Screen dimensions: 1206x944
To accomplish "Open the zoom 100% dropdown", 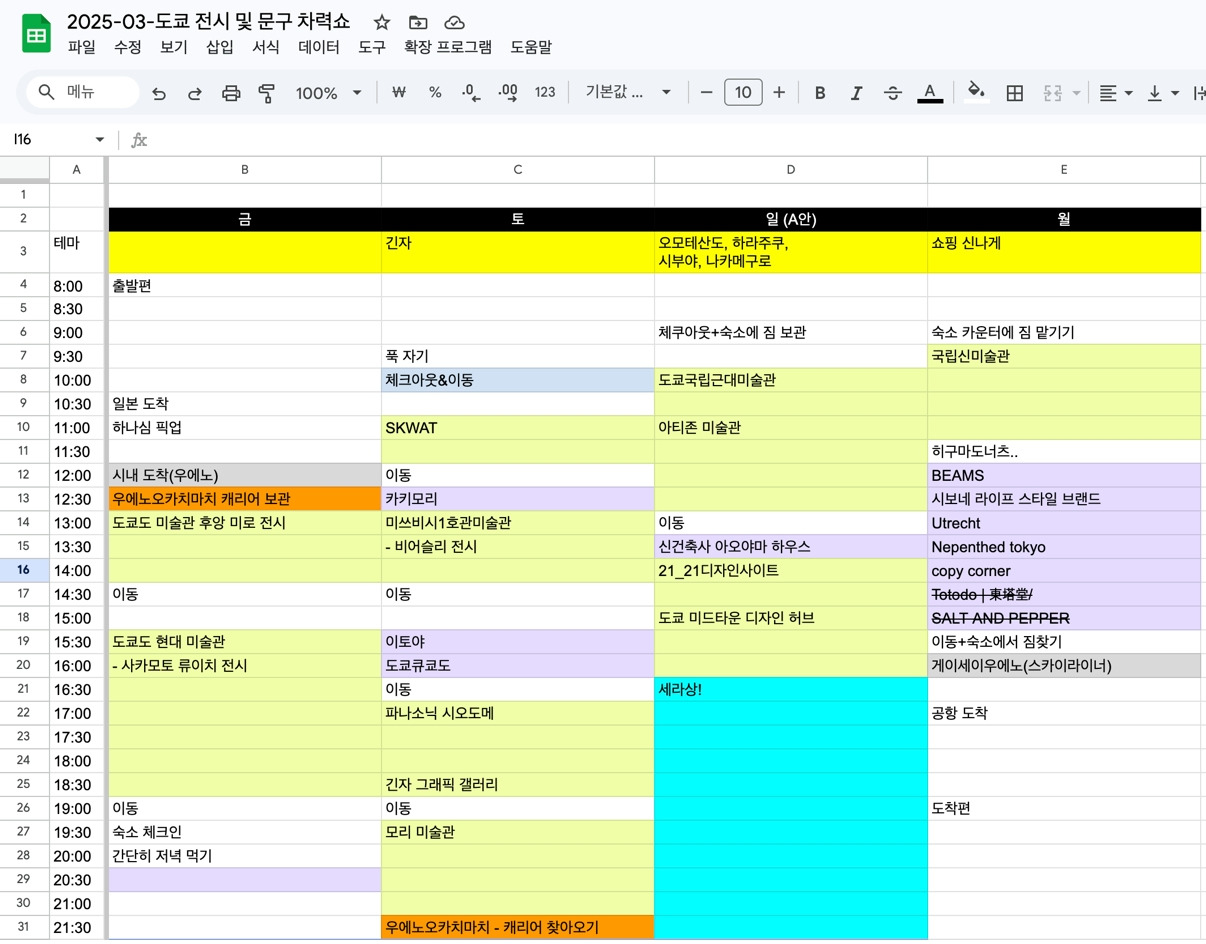I will pyautogui.click(x=328, y=93).
